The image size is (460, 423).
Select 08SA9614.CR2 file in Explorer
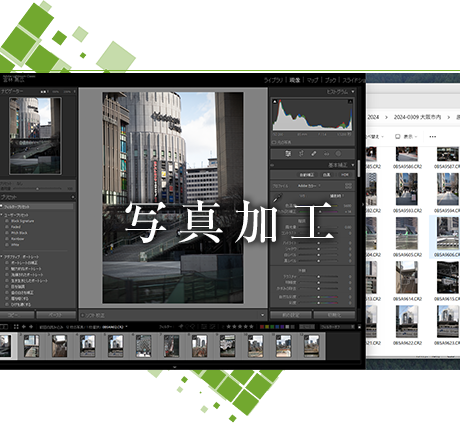tap(407, 281)
